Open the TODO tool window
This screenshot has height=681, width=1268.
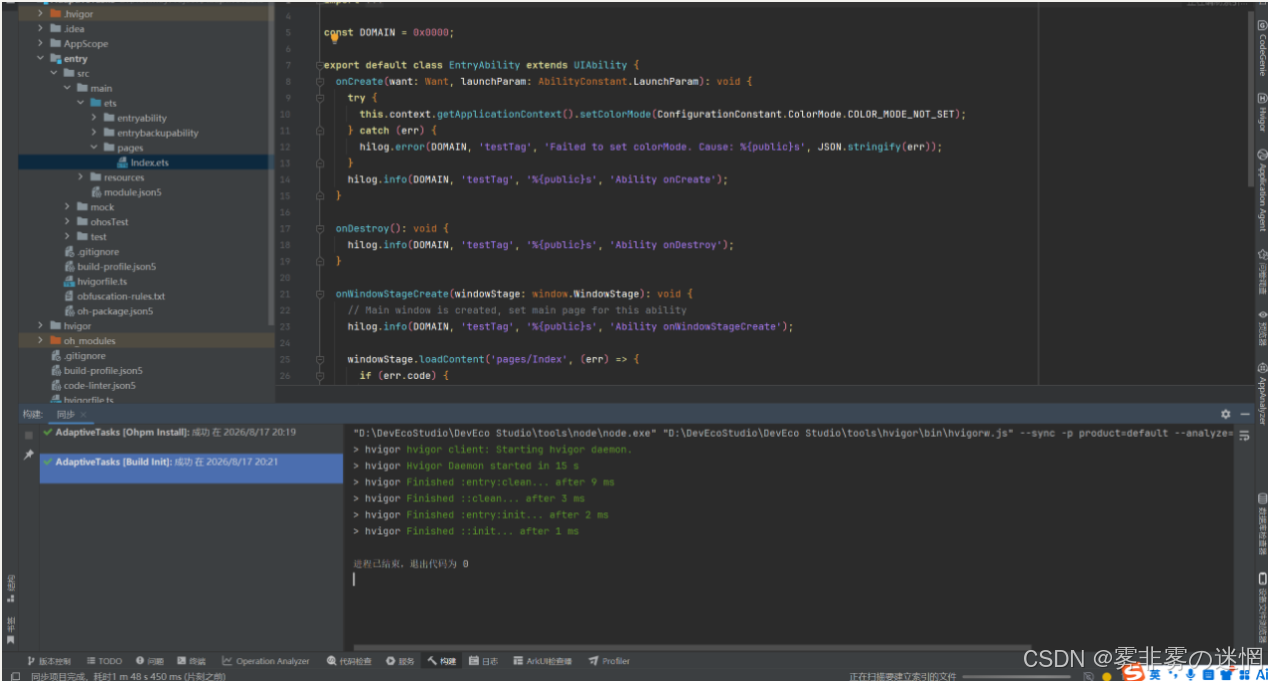(104, 661)
